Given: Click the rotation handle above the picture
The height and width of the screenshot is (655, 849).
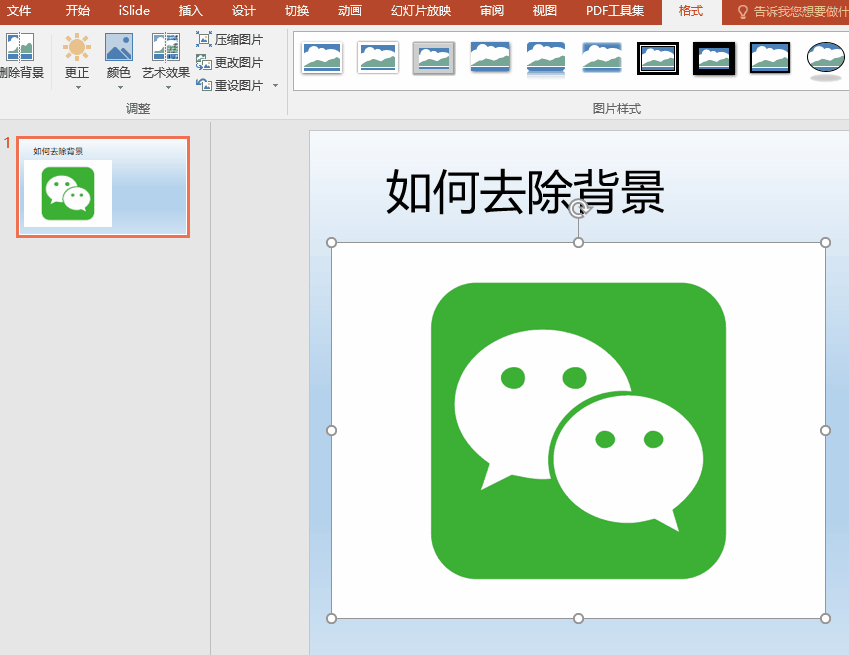Looking at the screenshot, I should pos(578,208).
